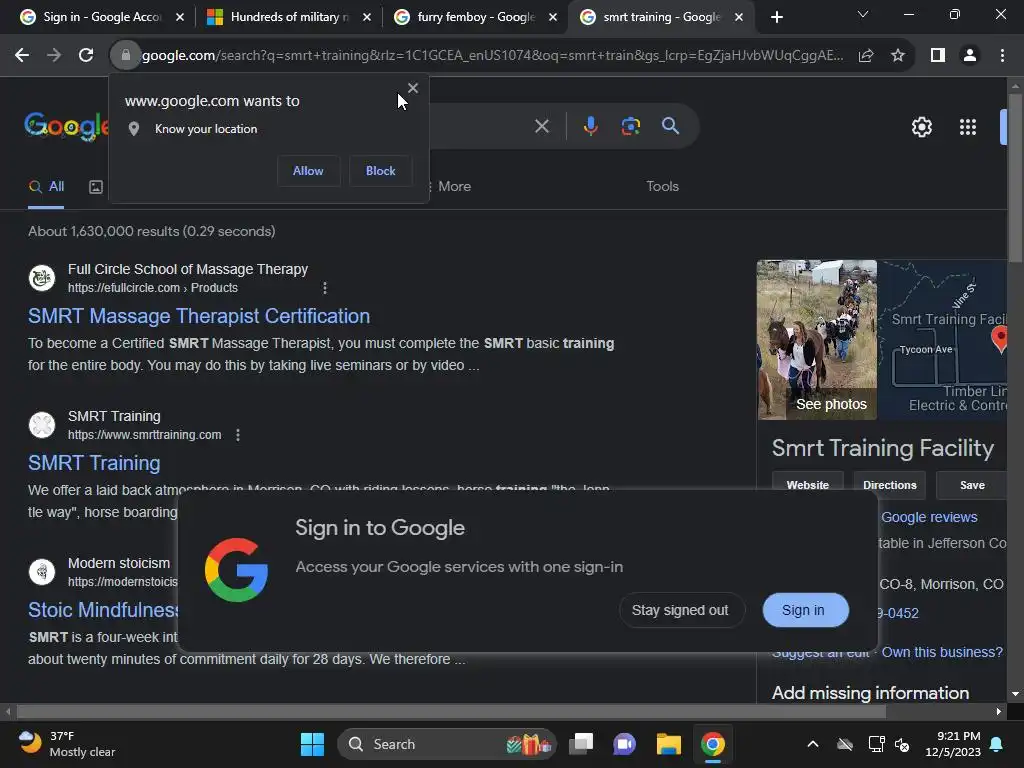Open more options for Full Circle result
The image size is (1024, 768).
pyautogui.click(x=325, y=288)
